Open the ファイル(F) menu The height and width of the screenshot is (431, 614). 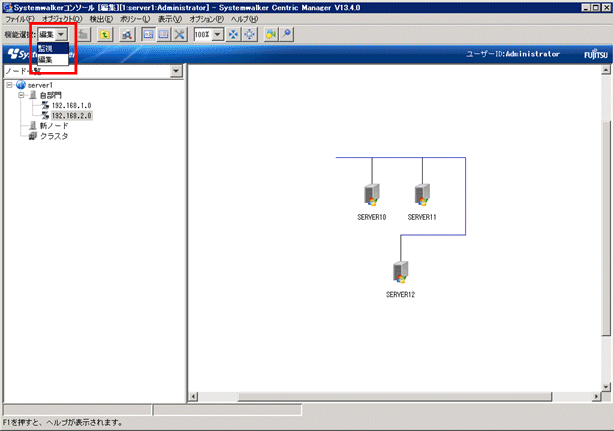(19, 19)
